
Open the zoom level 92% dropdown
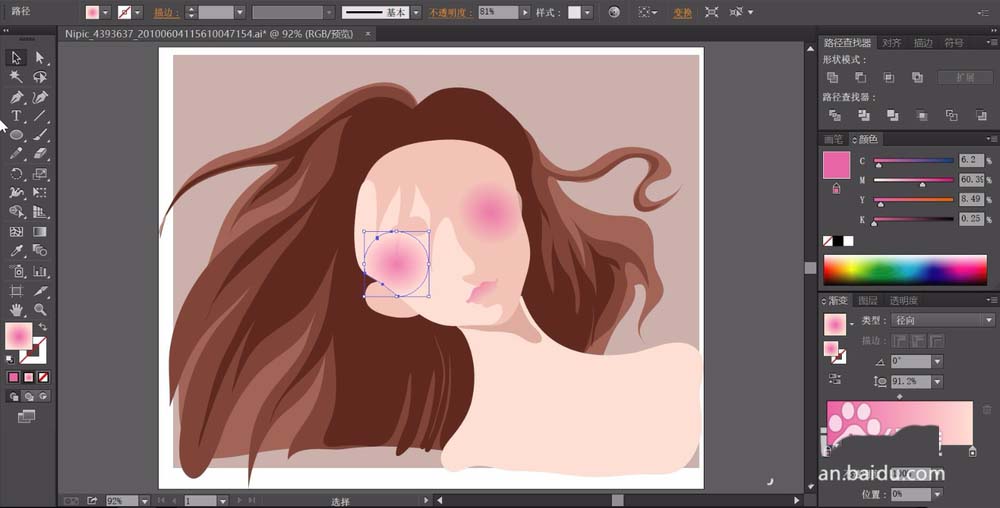(x=144, y=500)
